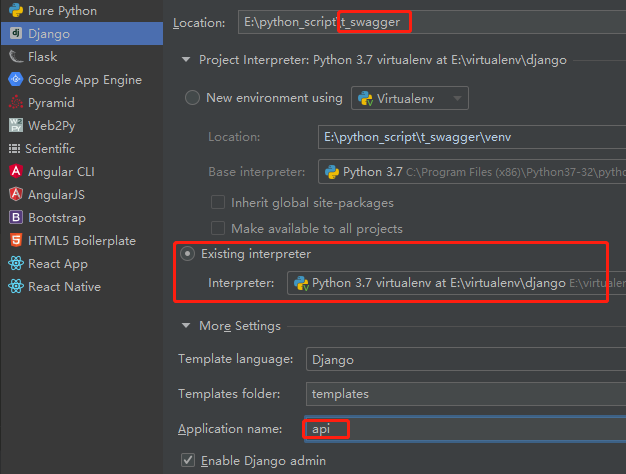626x474 pixels.
Task: Choose Flask project type
Action: tap(43, 57)
